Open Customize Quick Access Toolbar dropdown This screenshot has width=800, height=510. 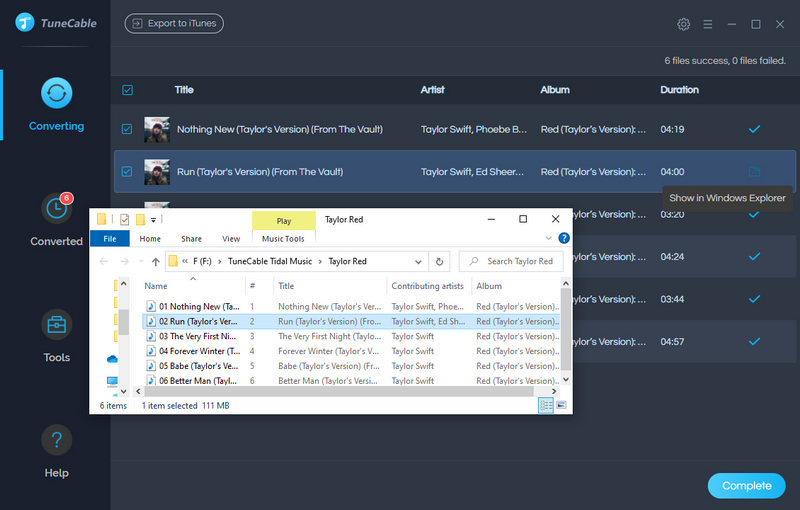[153, 220]
